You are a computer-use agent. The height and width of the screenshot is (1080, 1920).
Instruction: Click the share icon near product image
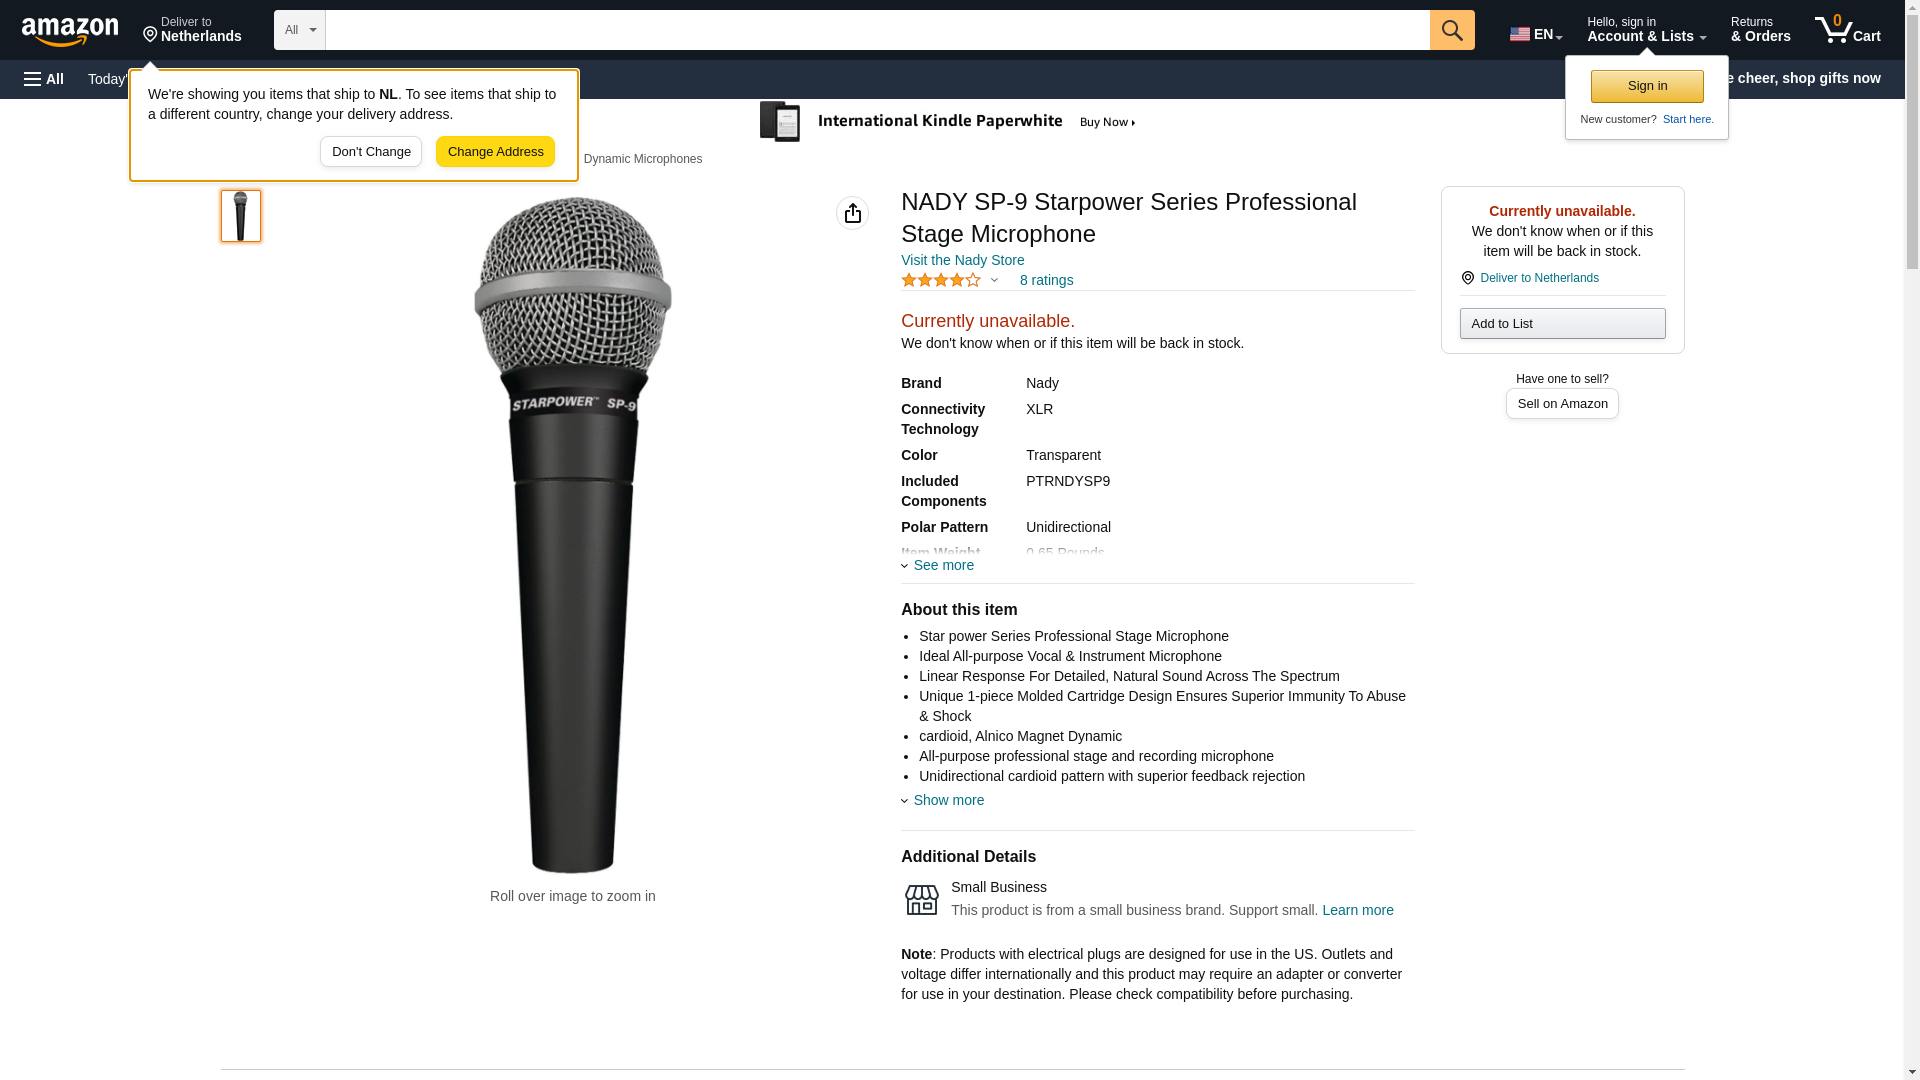pyautogui.click(x=852, y=213)
